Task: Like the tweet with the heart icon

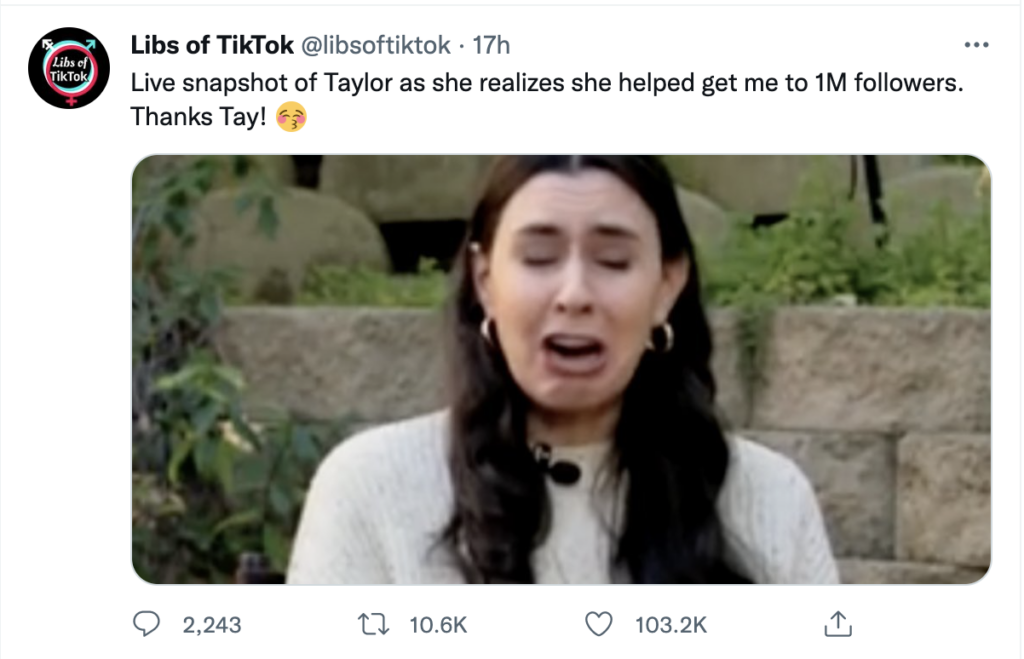Action: (x=597, y=625)
